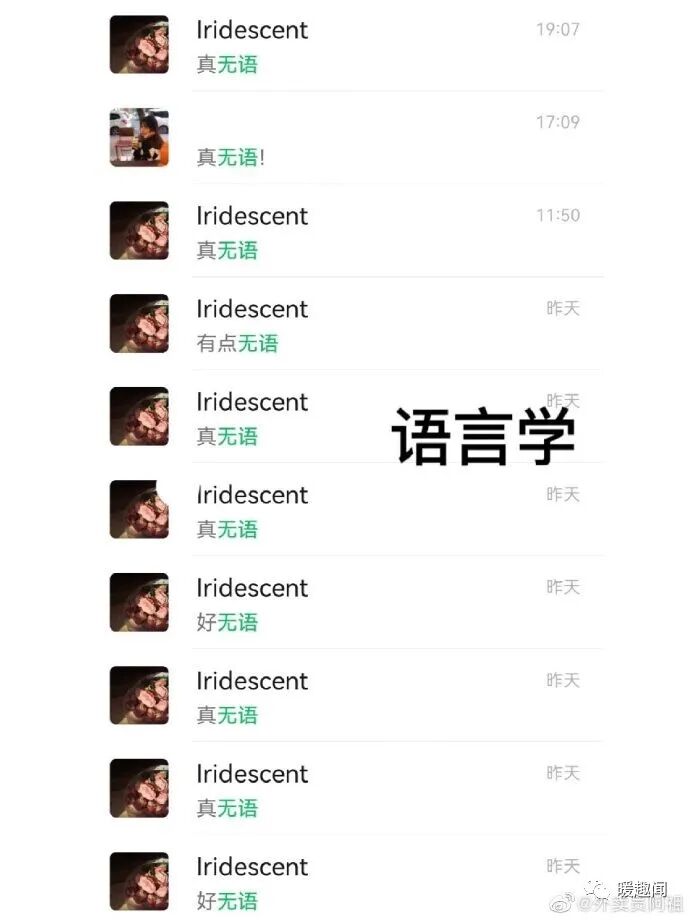Open the last chat showing 好无语
Viewport: 690px width, 920px height.
point(356,881)
